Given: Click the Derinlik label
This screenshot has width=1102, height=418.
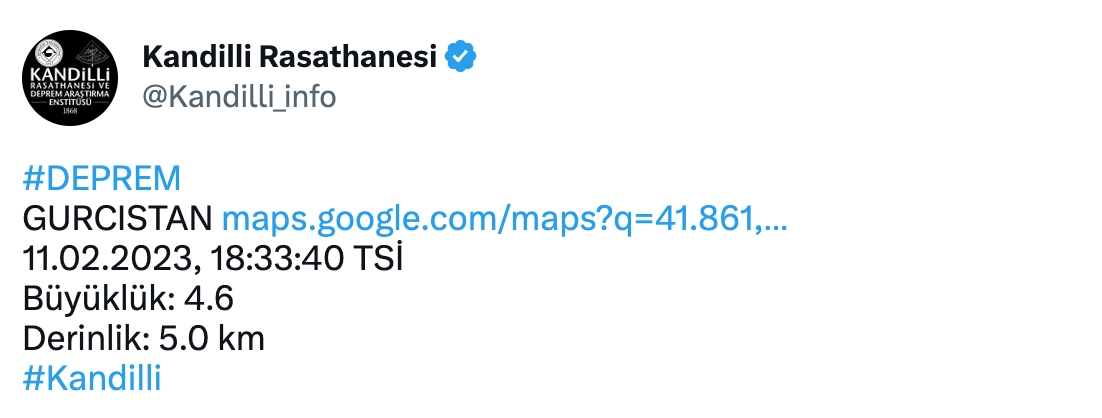Looking at the screenshot, I should click(x=86, y=339).
